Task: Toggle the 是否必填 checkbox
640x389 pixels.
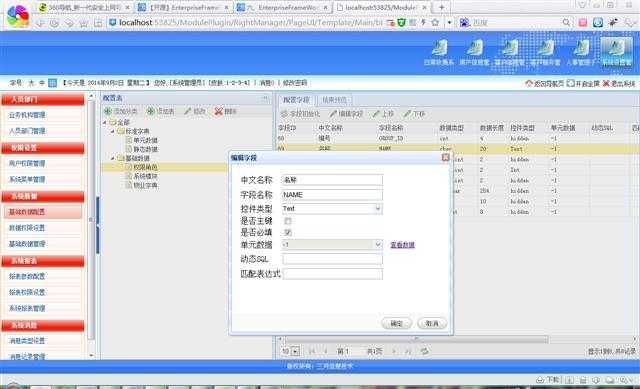Action: [288, 232]
